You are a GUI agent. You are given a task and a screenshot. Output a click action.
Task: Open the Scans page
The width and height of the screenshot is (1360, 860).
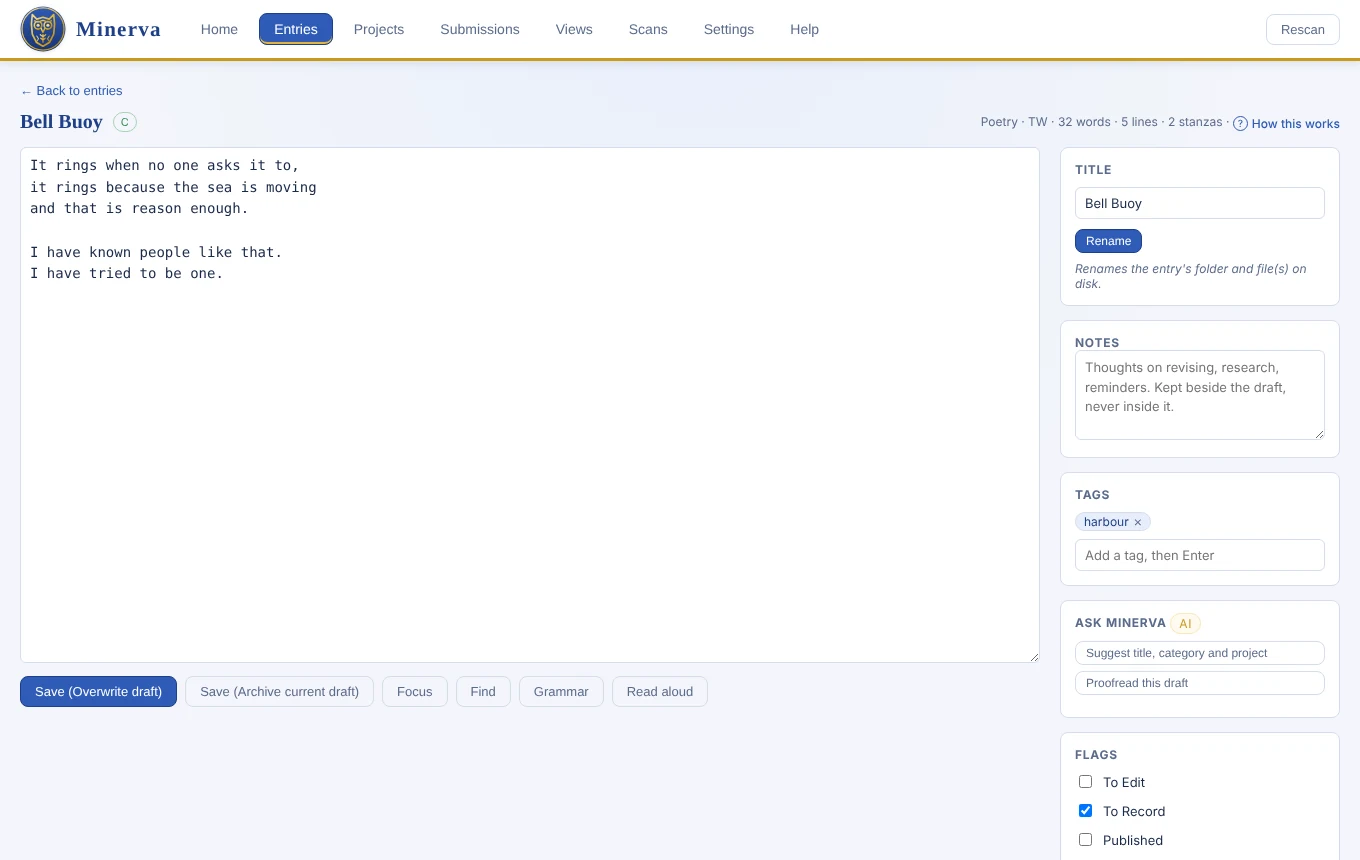pos(648,29)
